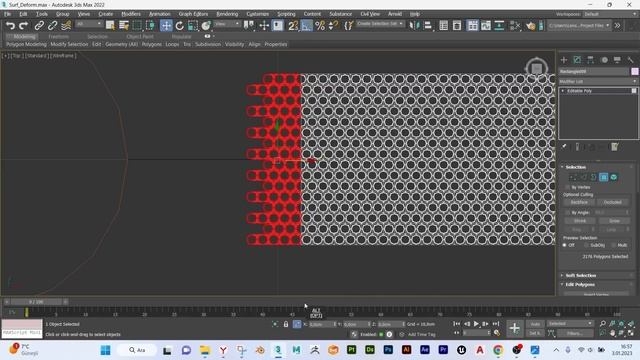Toggle Window/Crossing selection mode

click(150, 26)
